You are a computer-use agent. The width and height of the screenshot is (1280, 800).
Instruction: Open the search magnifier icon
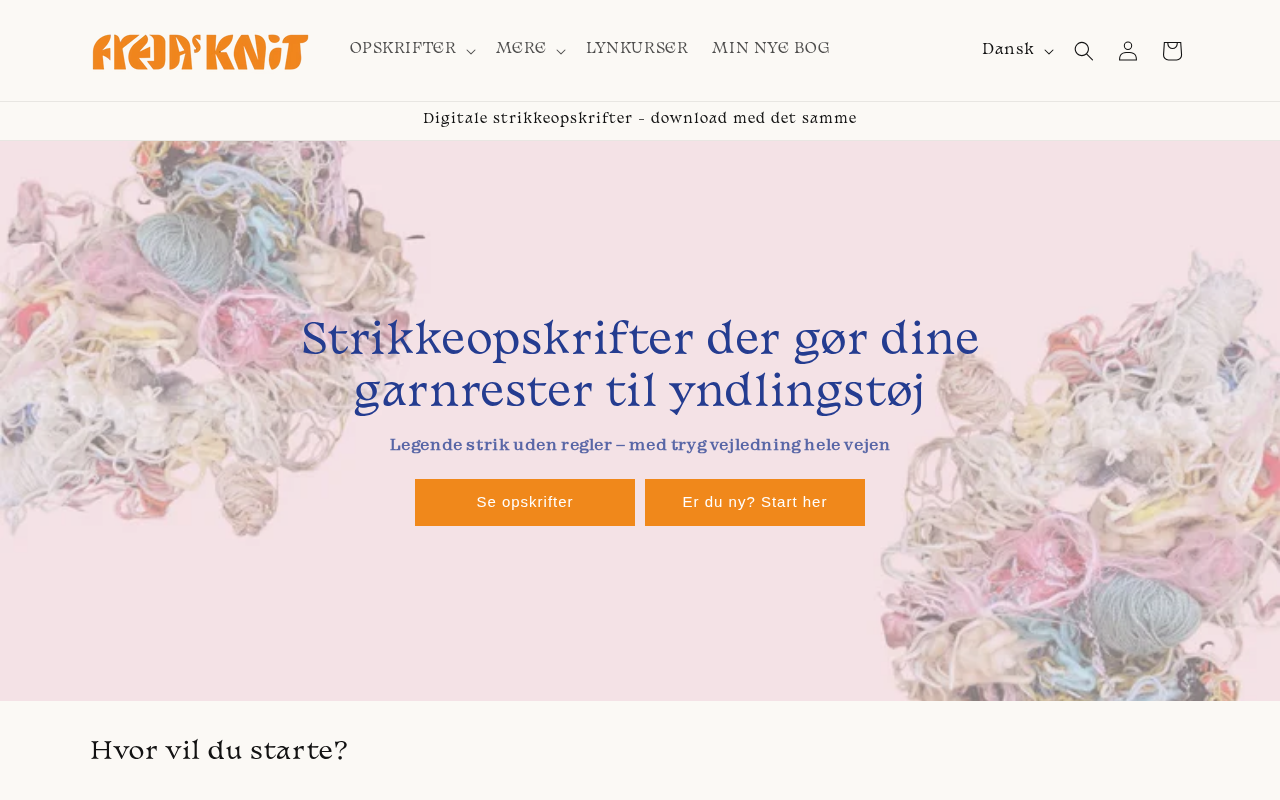[1084, 51]
